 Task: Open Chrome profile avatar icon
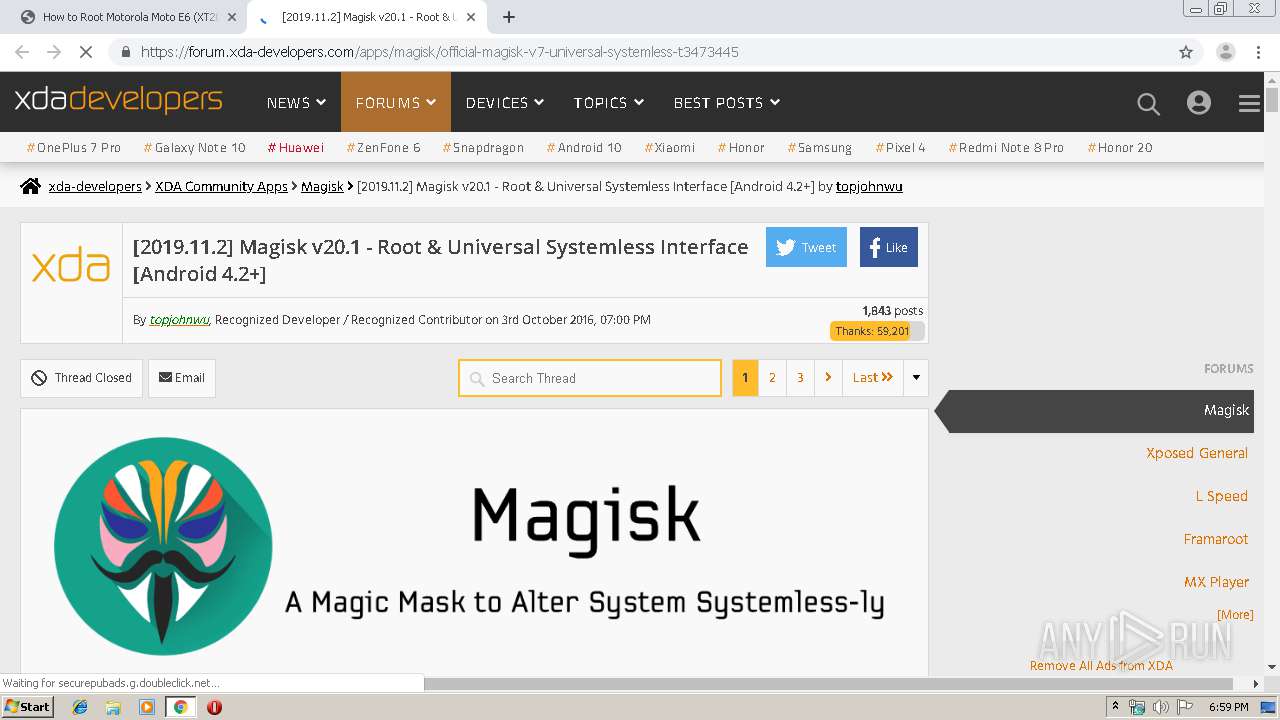click(x=1226, y=52)
